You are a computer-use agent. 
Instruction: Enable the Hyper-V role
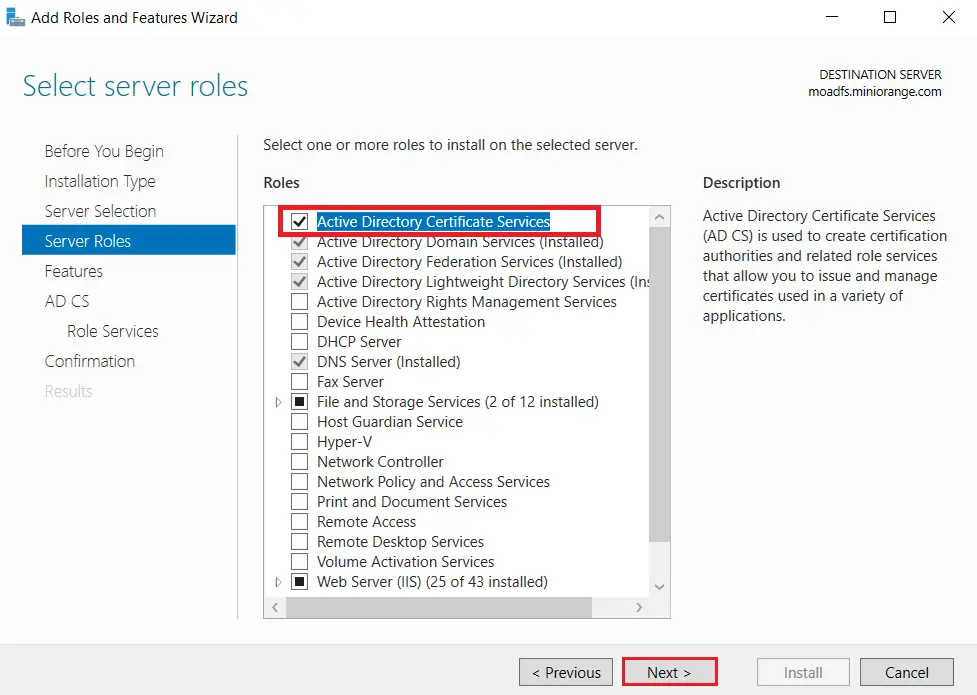pos(298,441)
